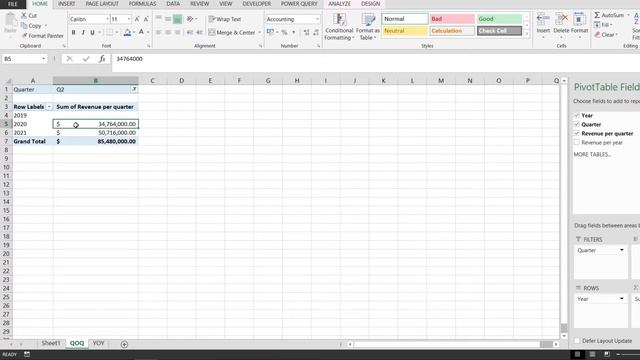Click the Copy icon
Screen dimensions: 640x360
24,26
